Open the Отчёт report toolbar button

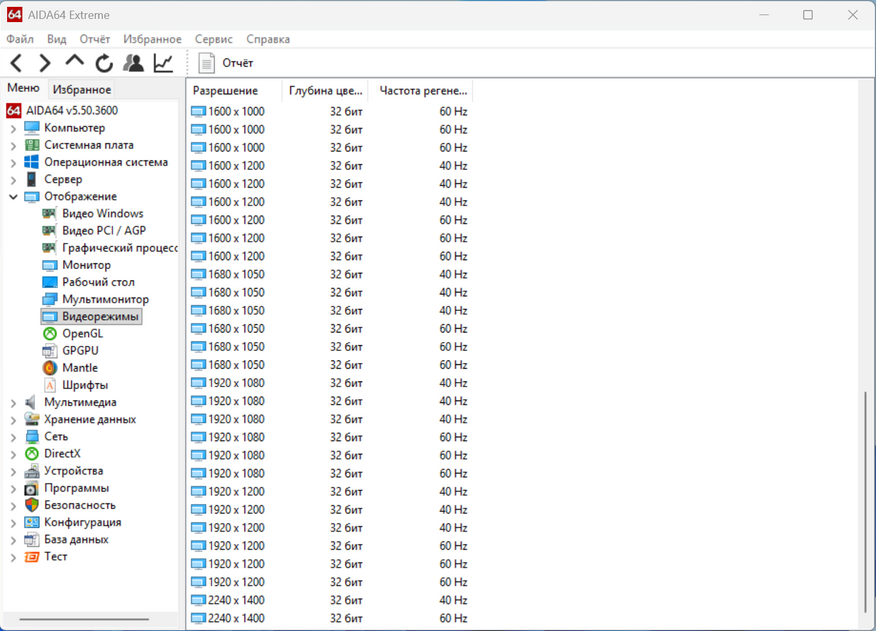[x=226, y=63]
